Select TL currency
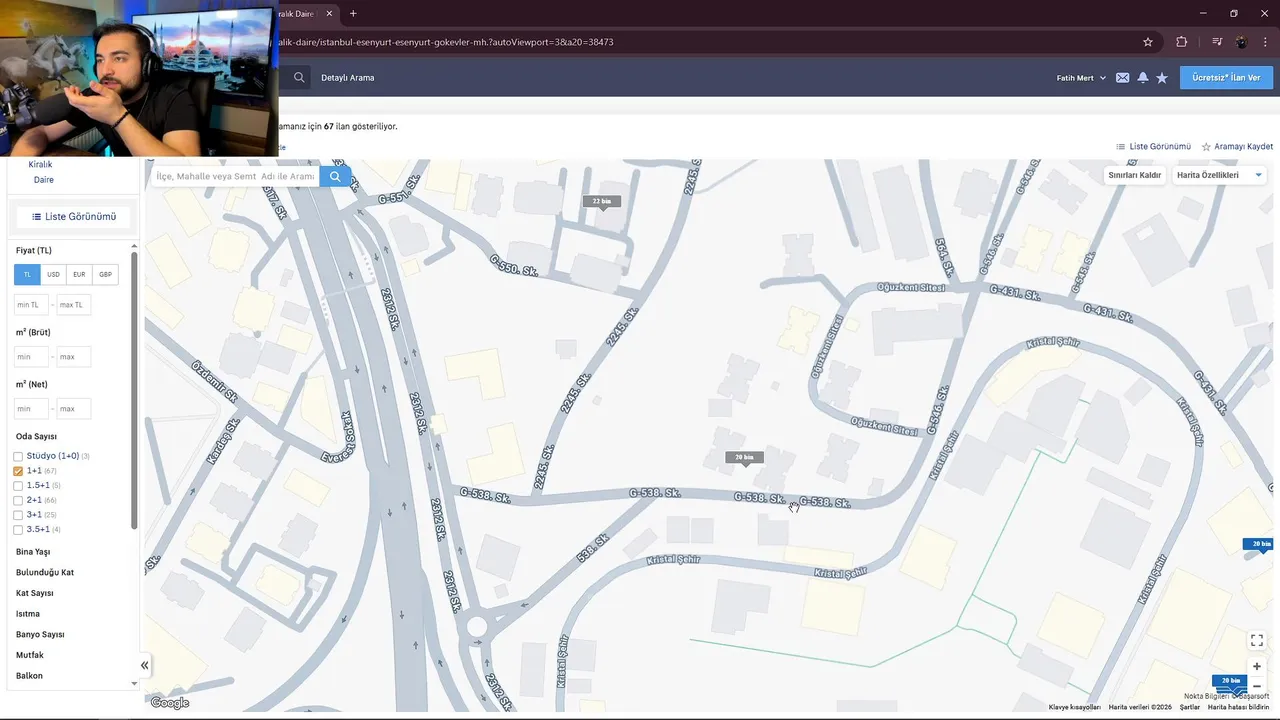This screenshot has height=720, width=1280. [27, 274]
